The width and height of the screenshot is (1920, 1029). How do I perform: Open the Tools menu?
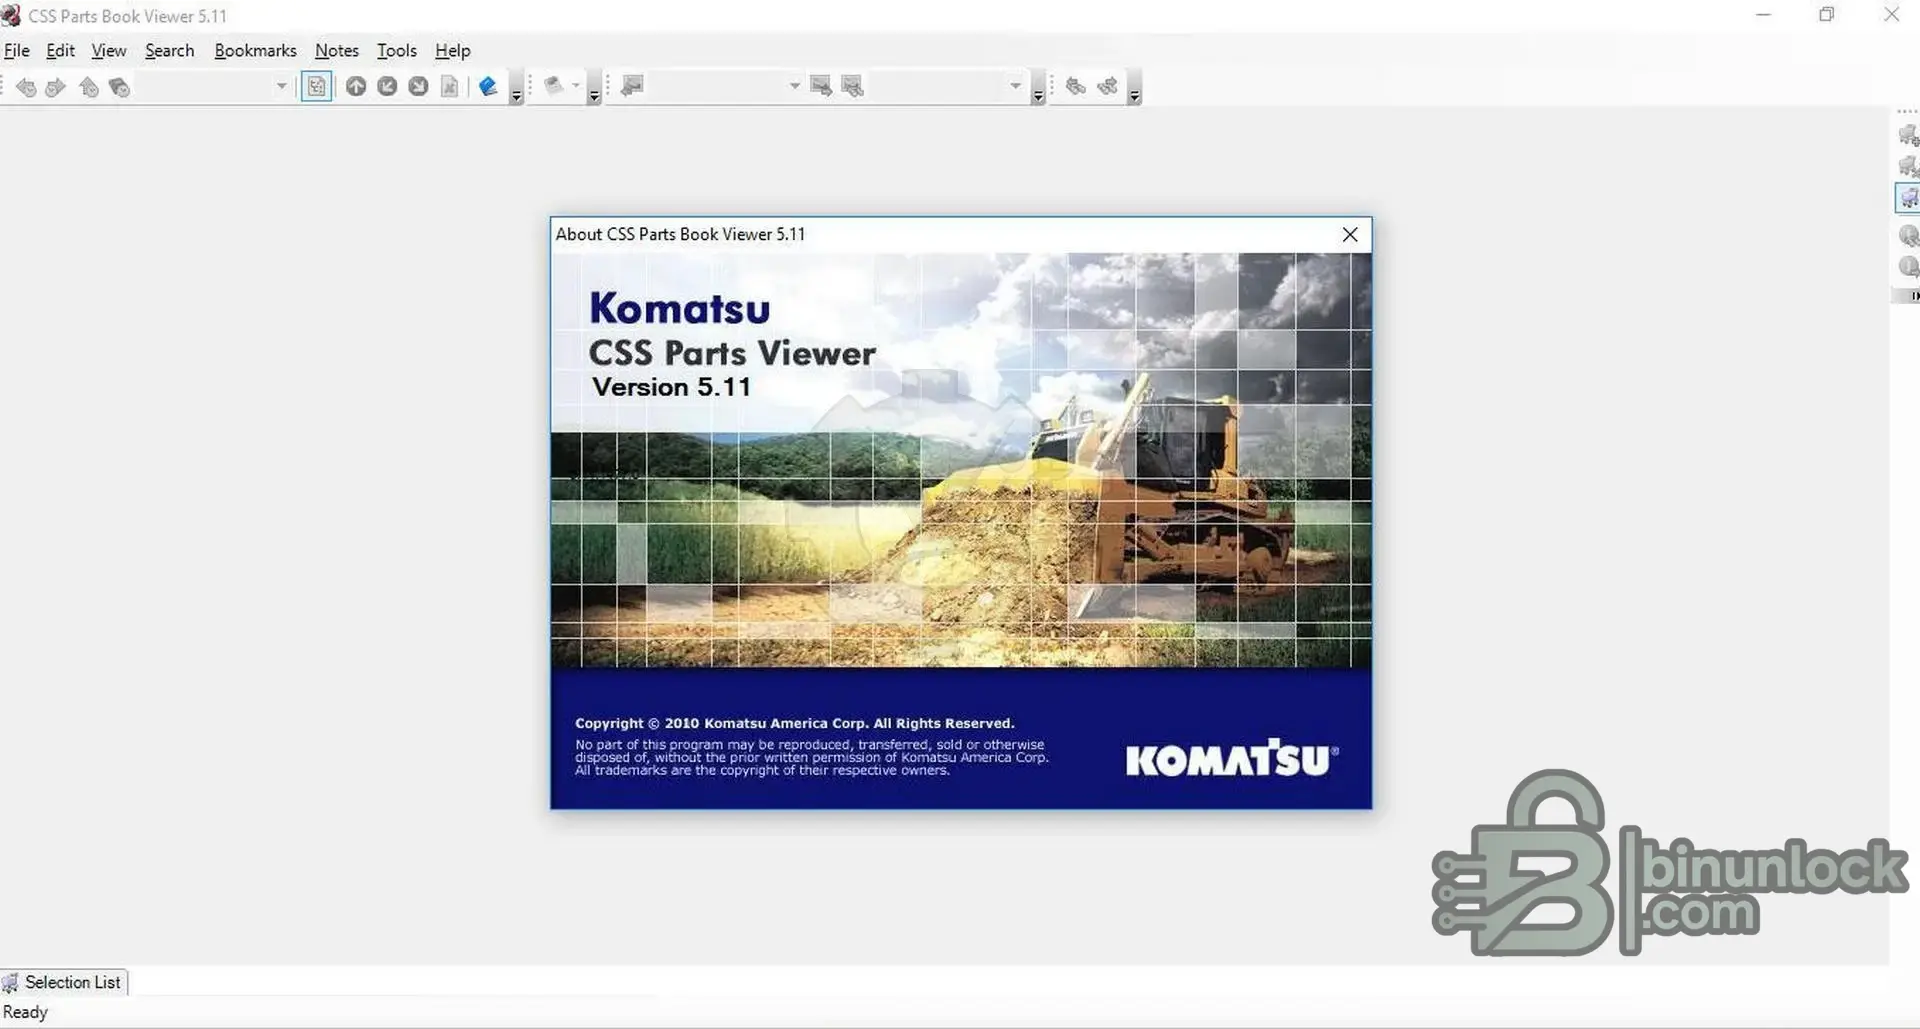[396, 51]
